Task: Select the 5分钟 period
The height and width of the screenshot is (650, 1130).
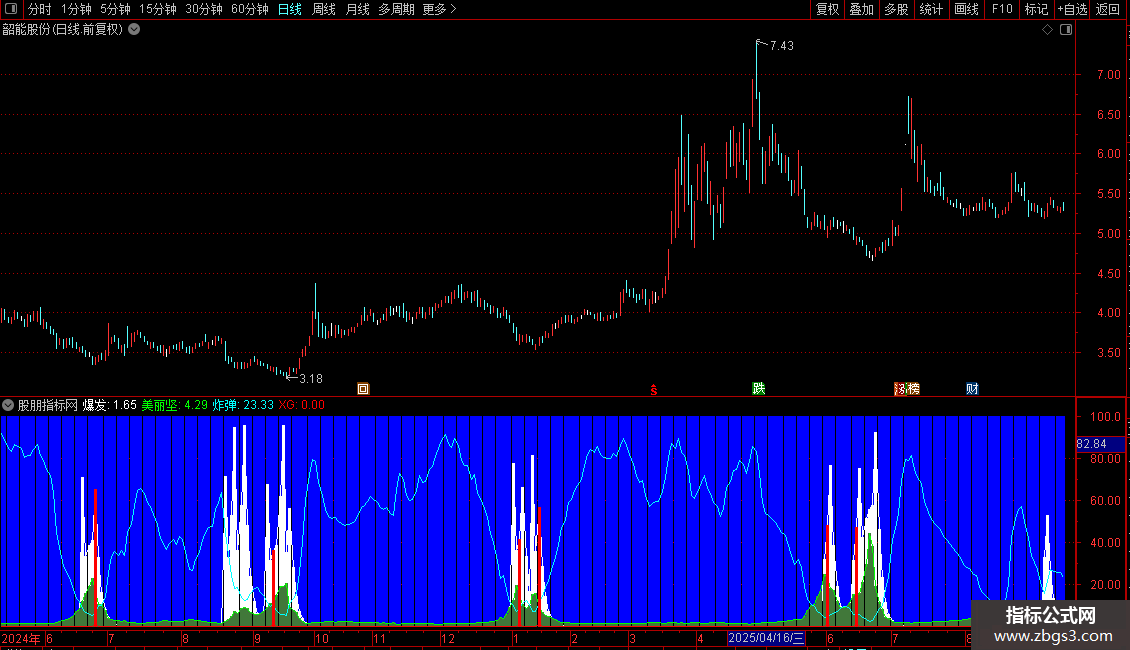Action: coord(115,9)
